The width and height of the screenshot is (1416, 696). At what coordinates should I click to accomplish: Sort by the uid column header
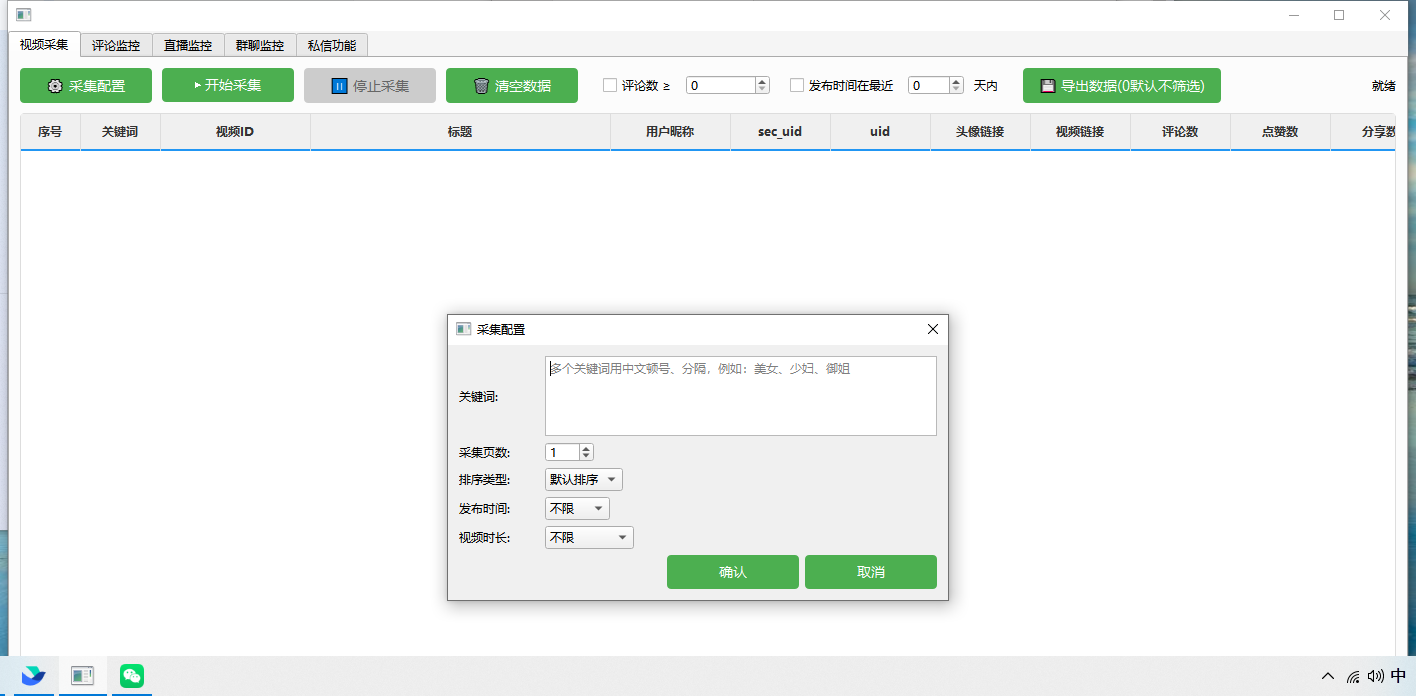point(880,132)
